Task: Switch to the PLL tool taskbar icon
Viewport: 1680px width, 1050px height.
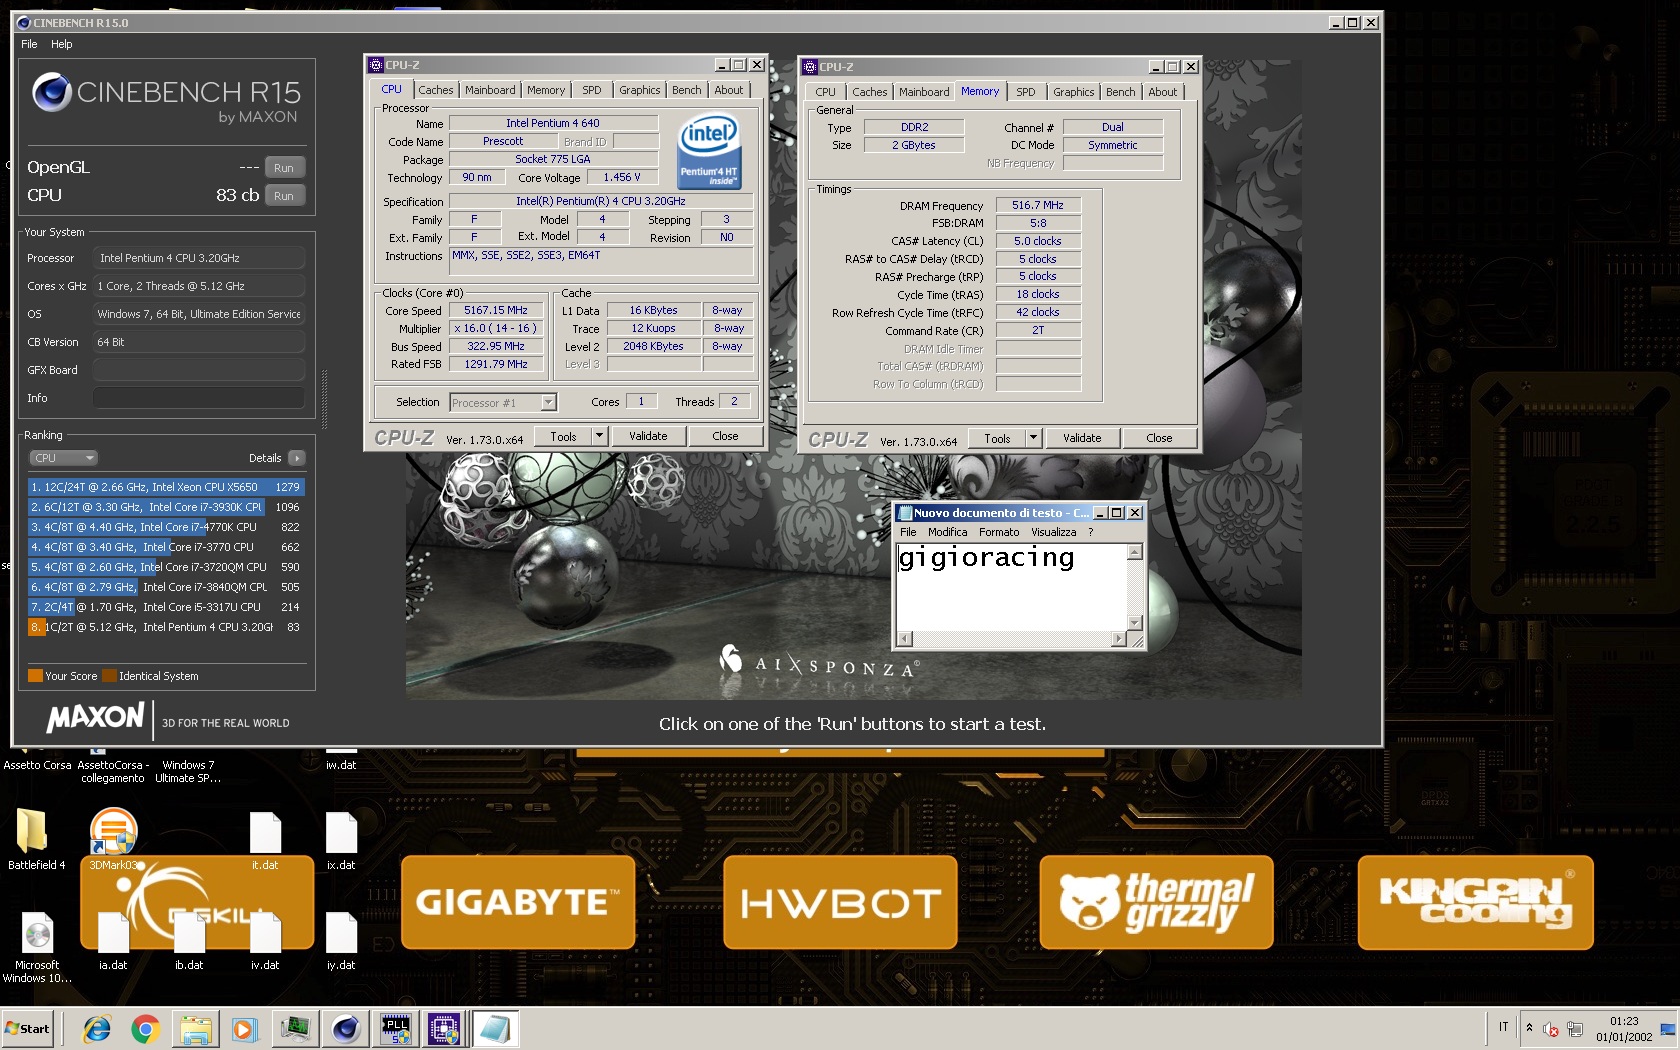Action: point(396,1029)
